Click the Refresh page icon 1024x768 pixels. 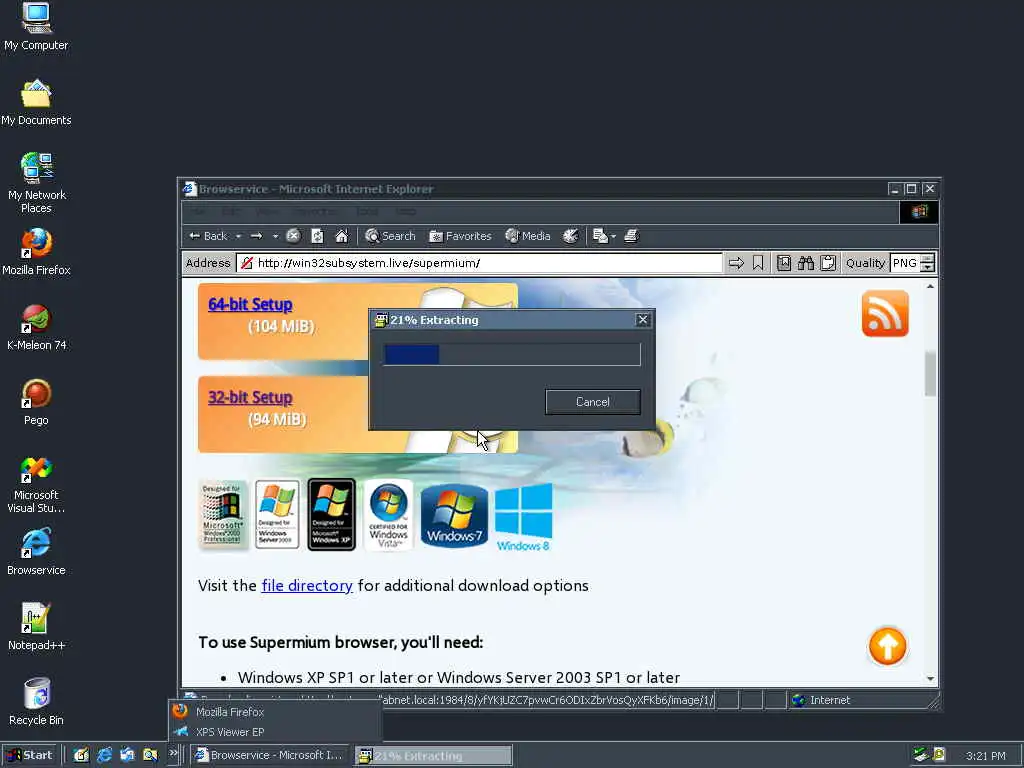[317, 236]
